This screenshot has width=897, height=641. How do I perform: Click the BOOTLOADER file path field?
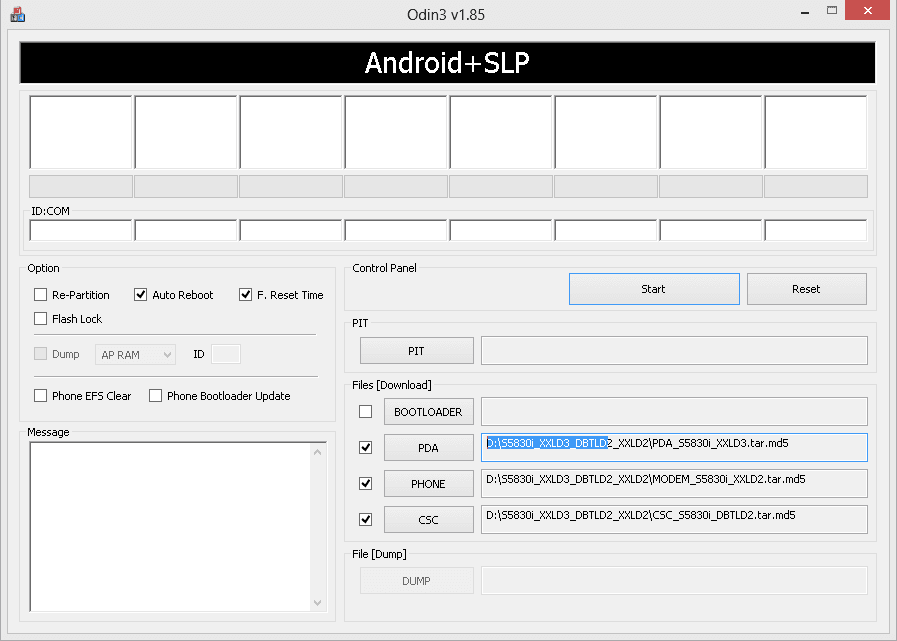click(x=674, y=411)
